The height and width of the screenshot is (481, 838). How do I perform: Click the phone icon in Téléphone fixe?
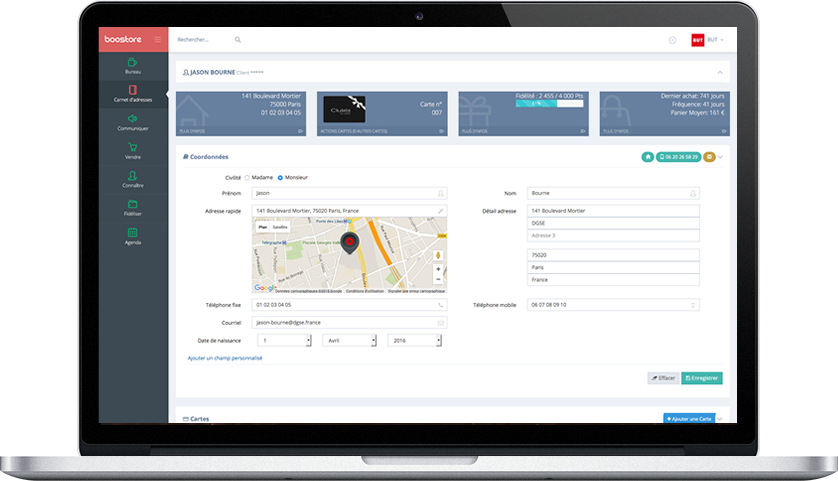(441, 305)
